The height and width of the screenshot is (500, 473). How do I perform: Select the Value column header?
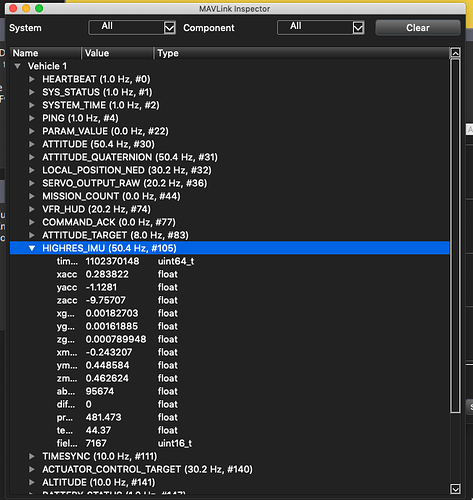click(x=118, y=53)
